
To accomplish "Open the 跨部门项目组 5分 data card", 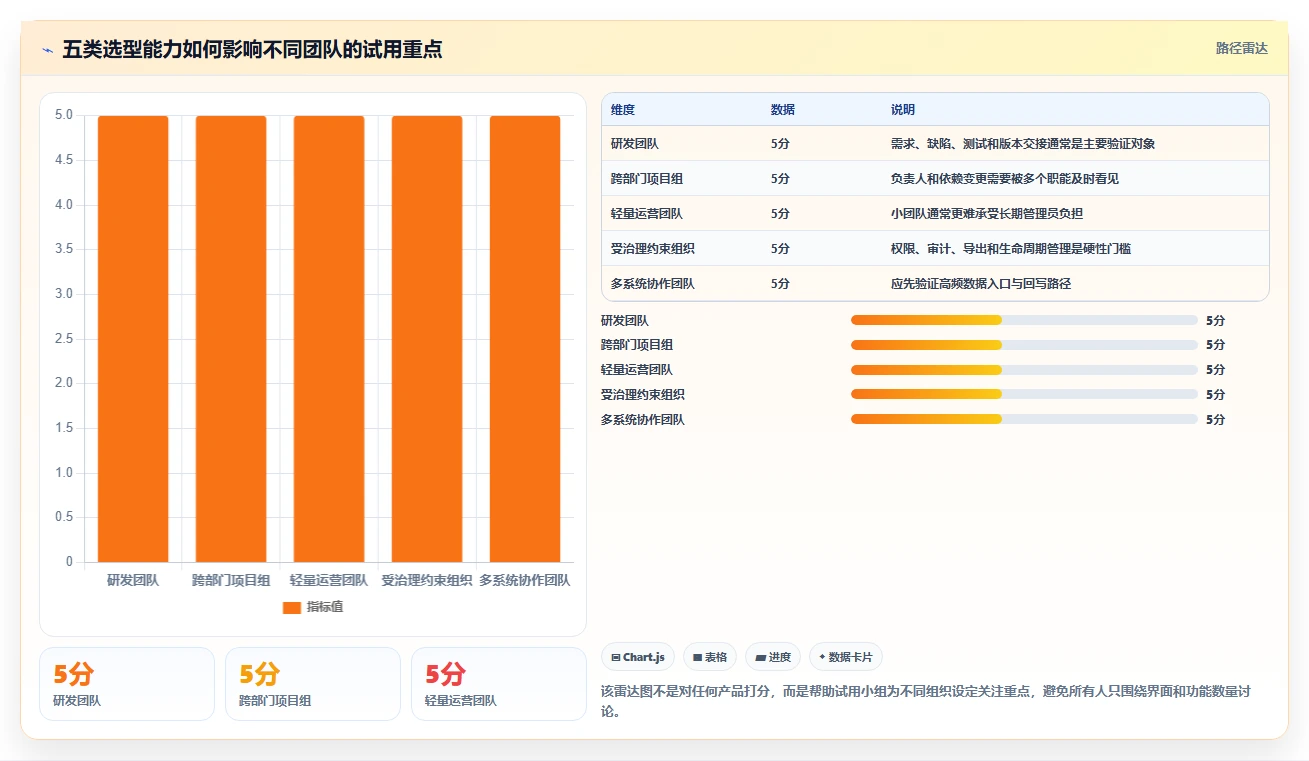I will (313, 684).
